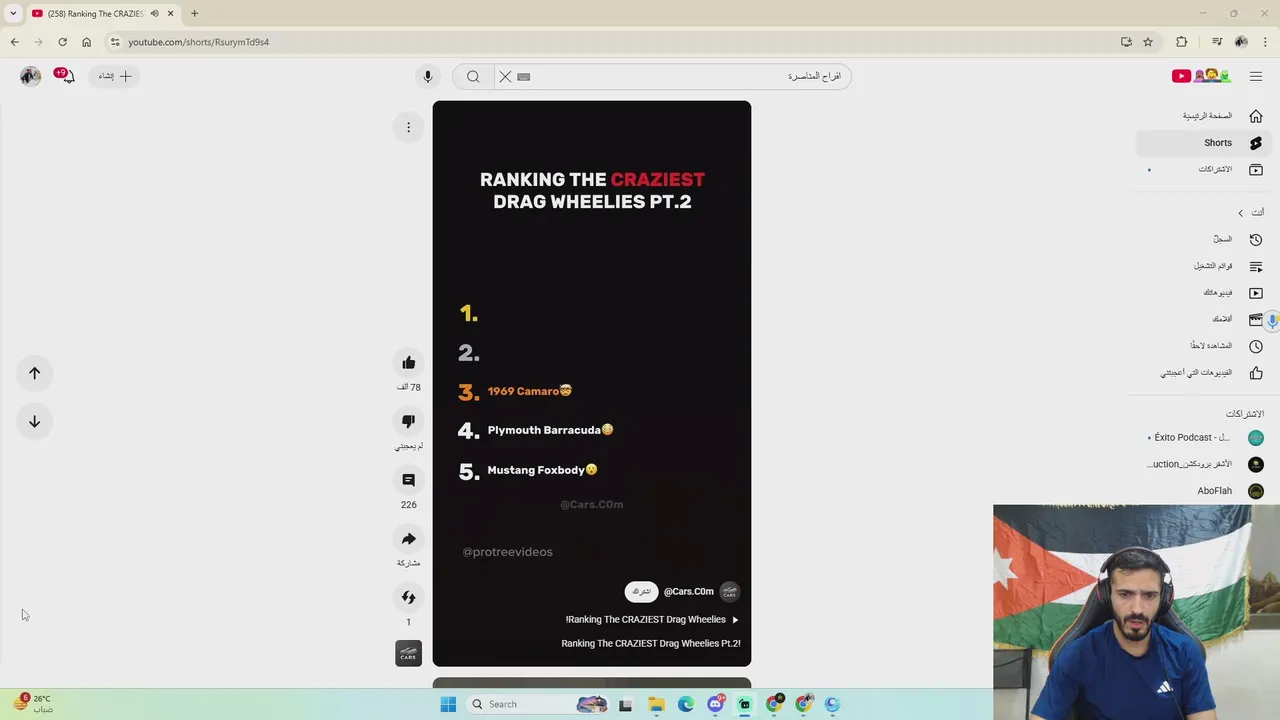Open Your videos in sidebar
1280x720 pixels.
point(1204,293)
